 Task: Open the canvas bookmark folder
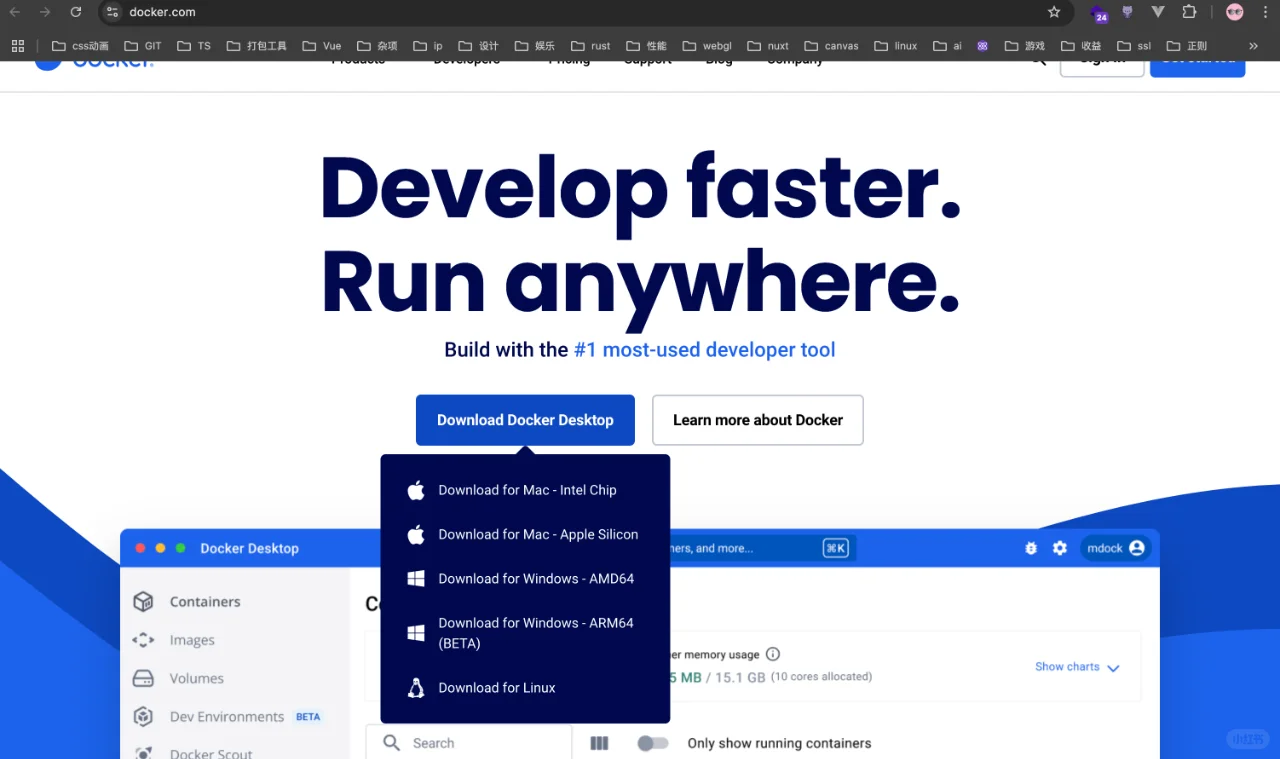point(831,46)
